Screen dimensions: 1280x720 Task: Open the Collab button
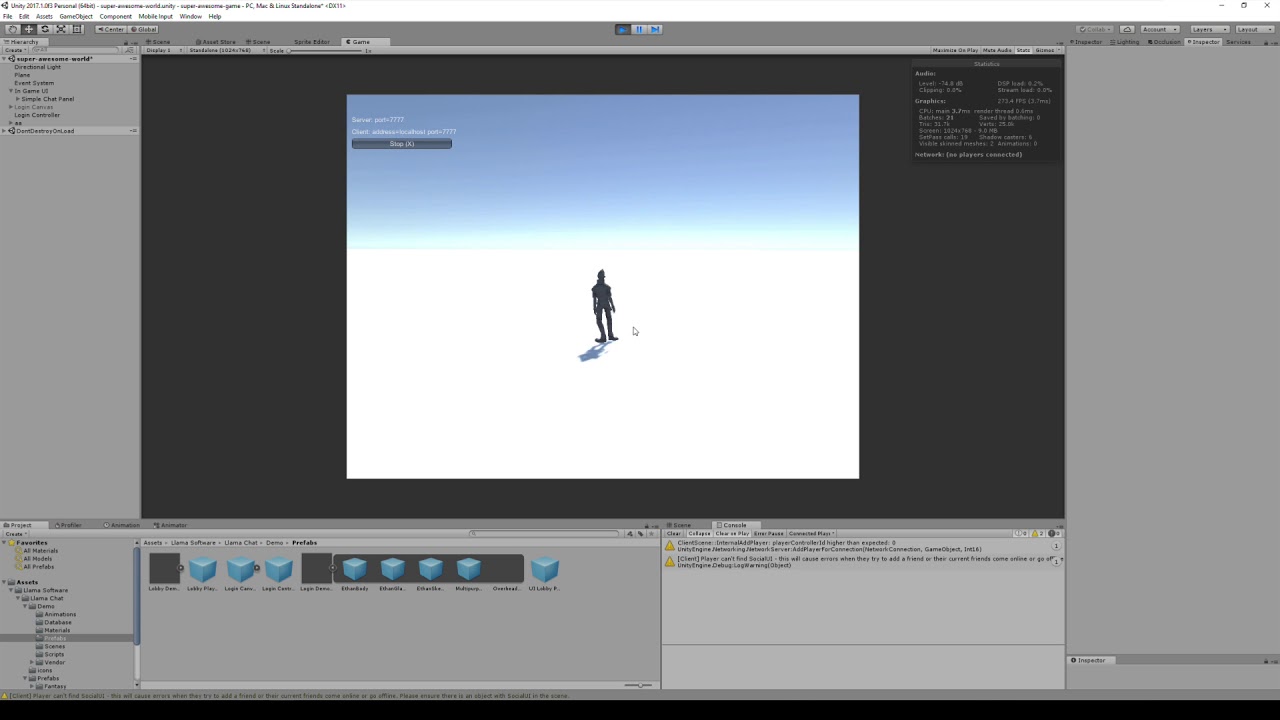(1097, 29)
